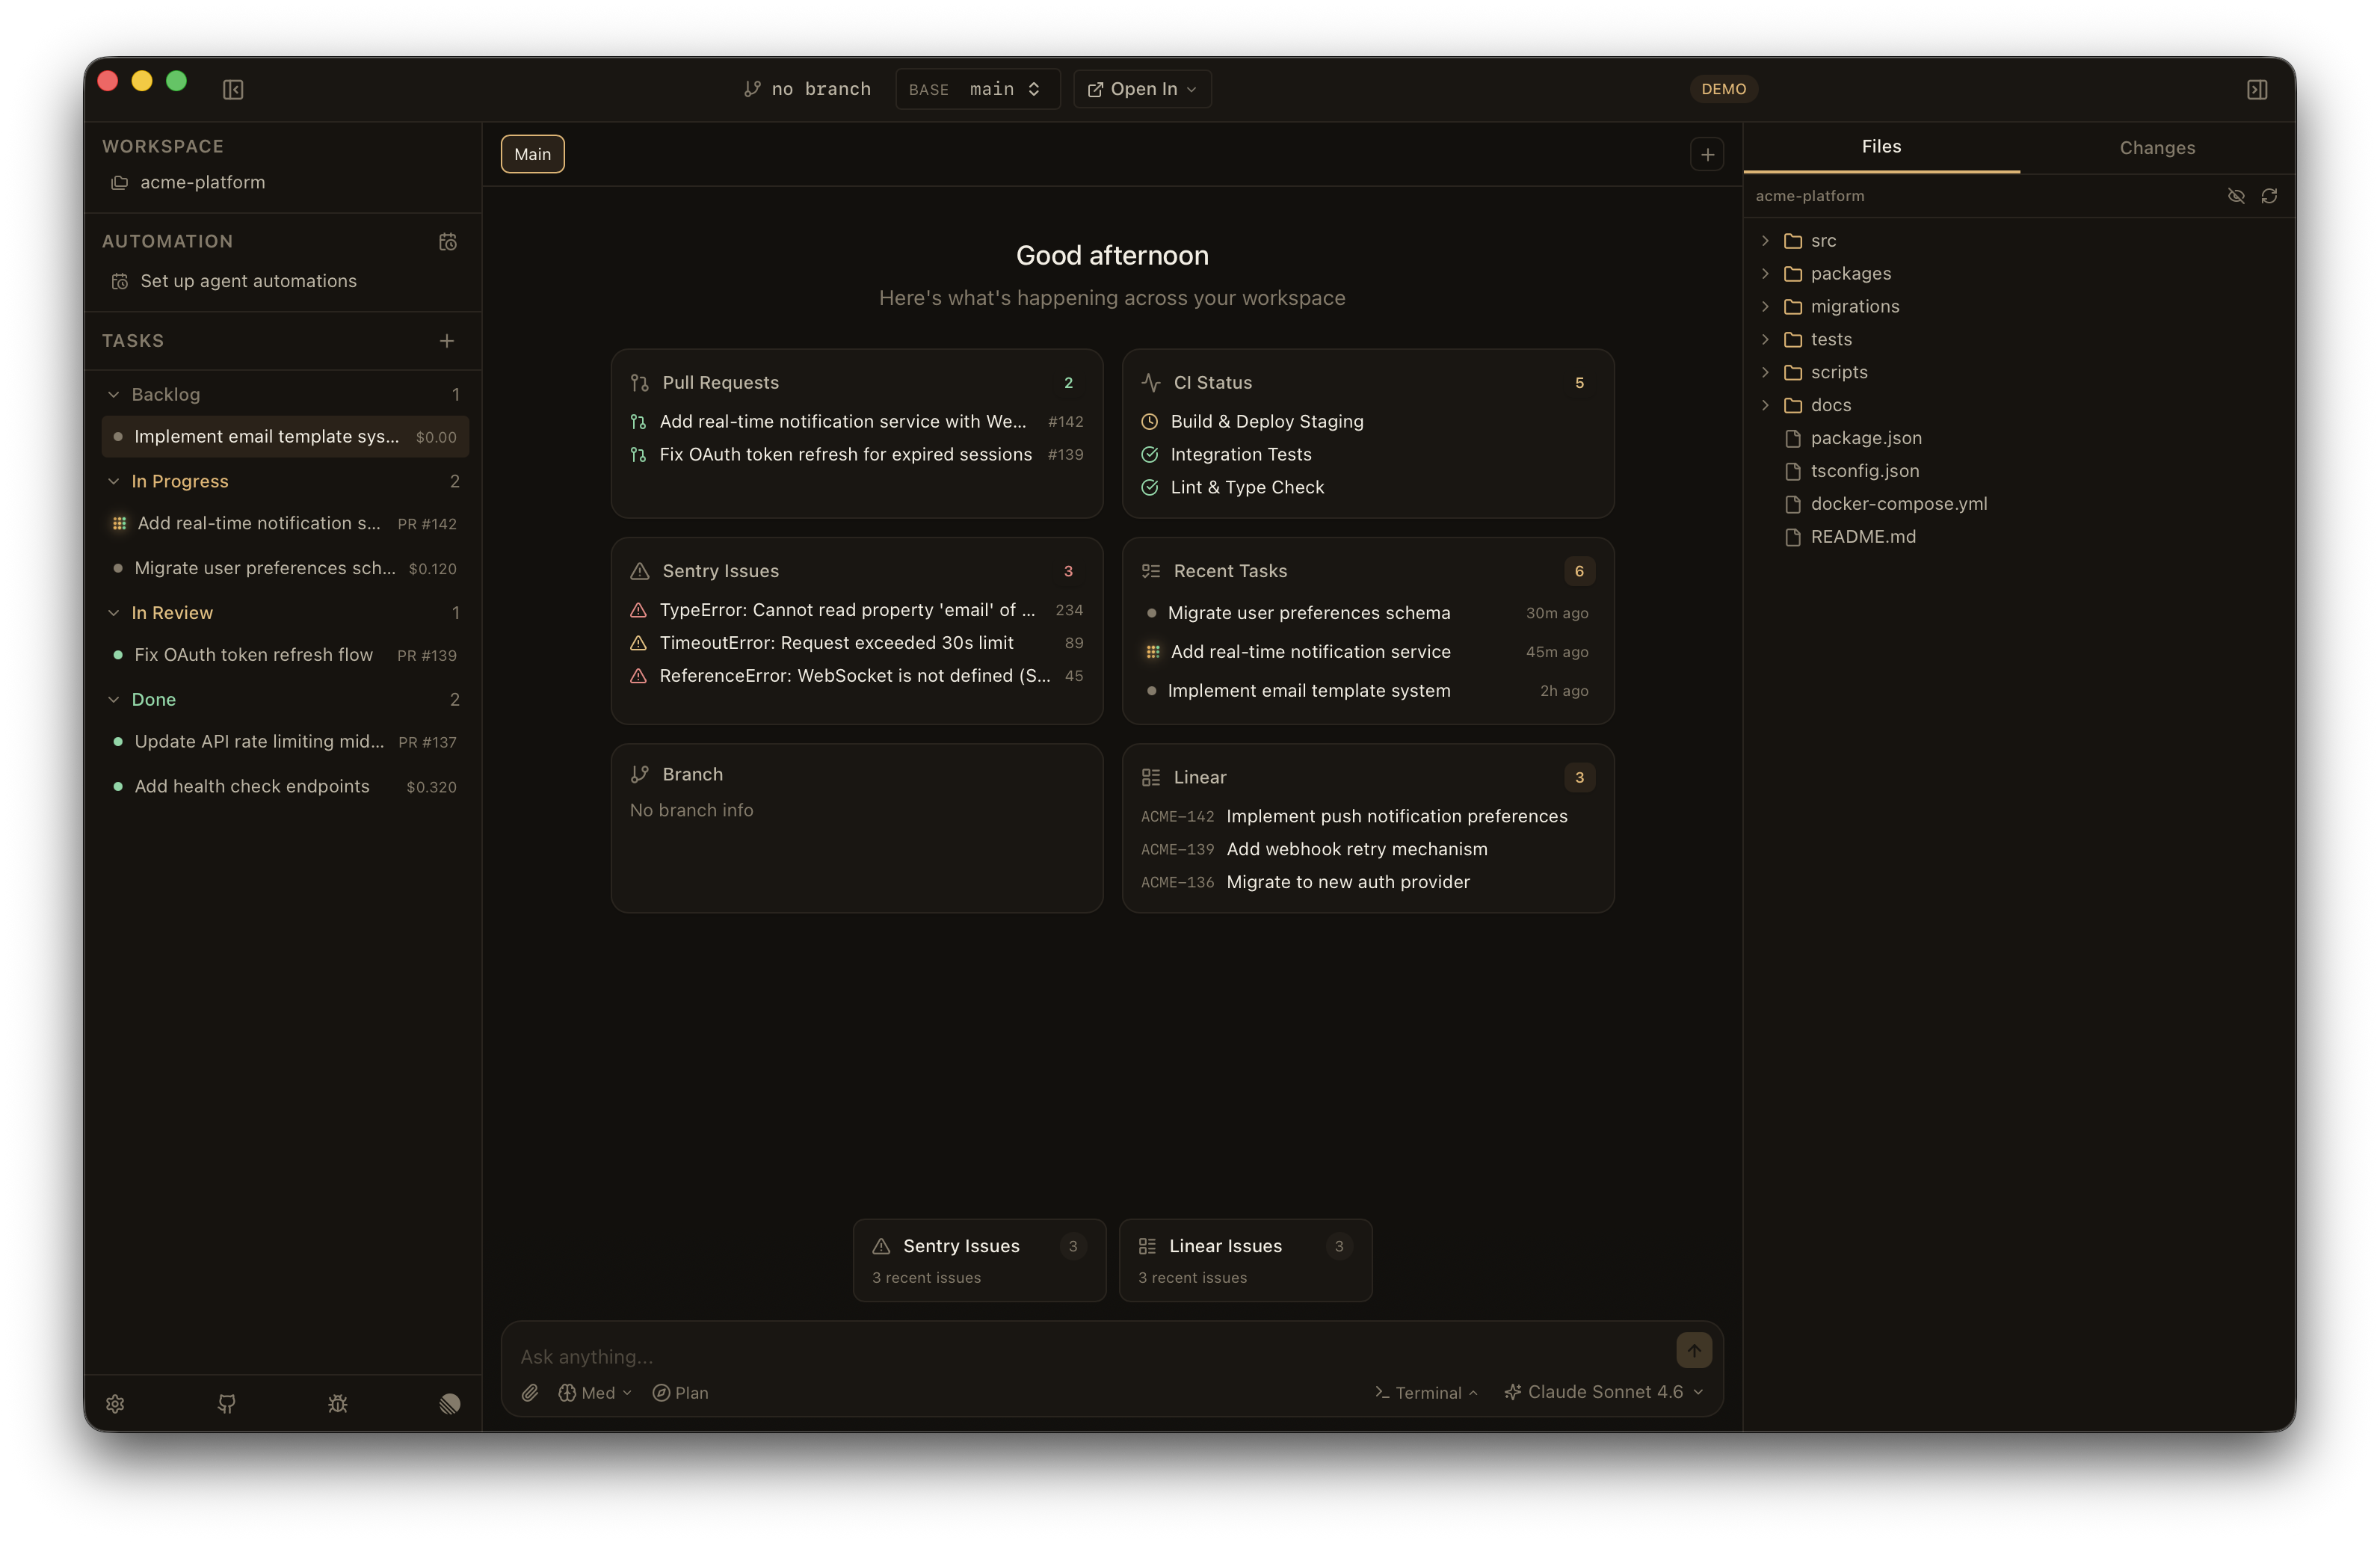The width and height of the screenshot is (2380, 1543).
Task: Attach a file with the paperclip icon
Action: [530, 1392]
